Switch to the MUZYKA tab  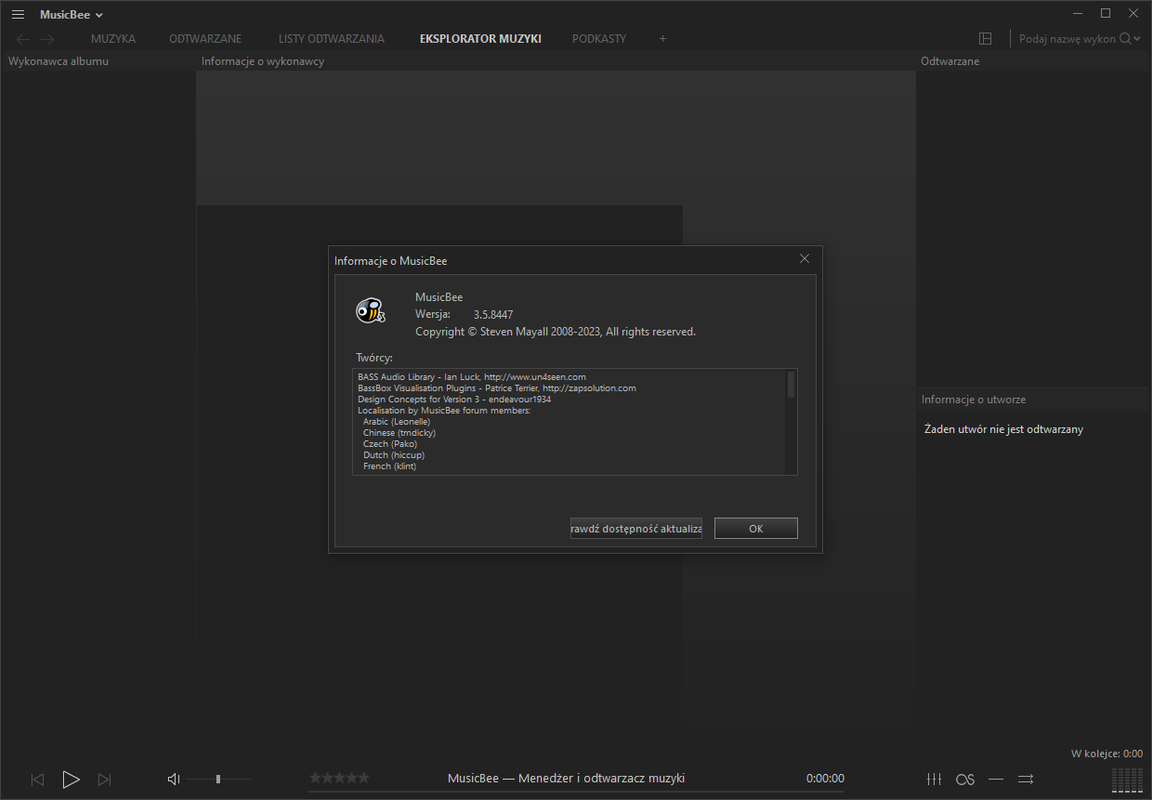[113, 39]
